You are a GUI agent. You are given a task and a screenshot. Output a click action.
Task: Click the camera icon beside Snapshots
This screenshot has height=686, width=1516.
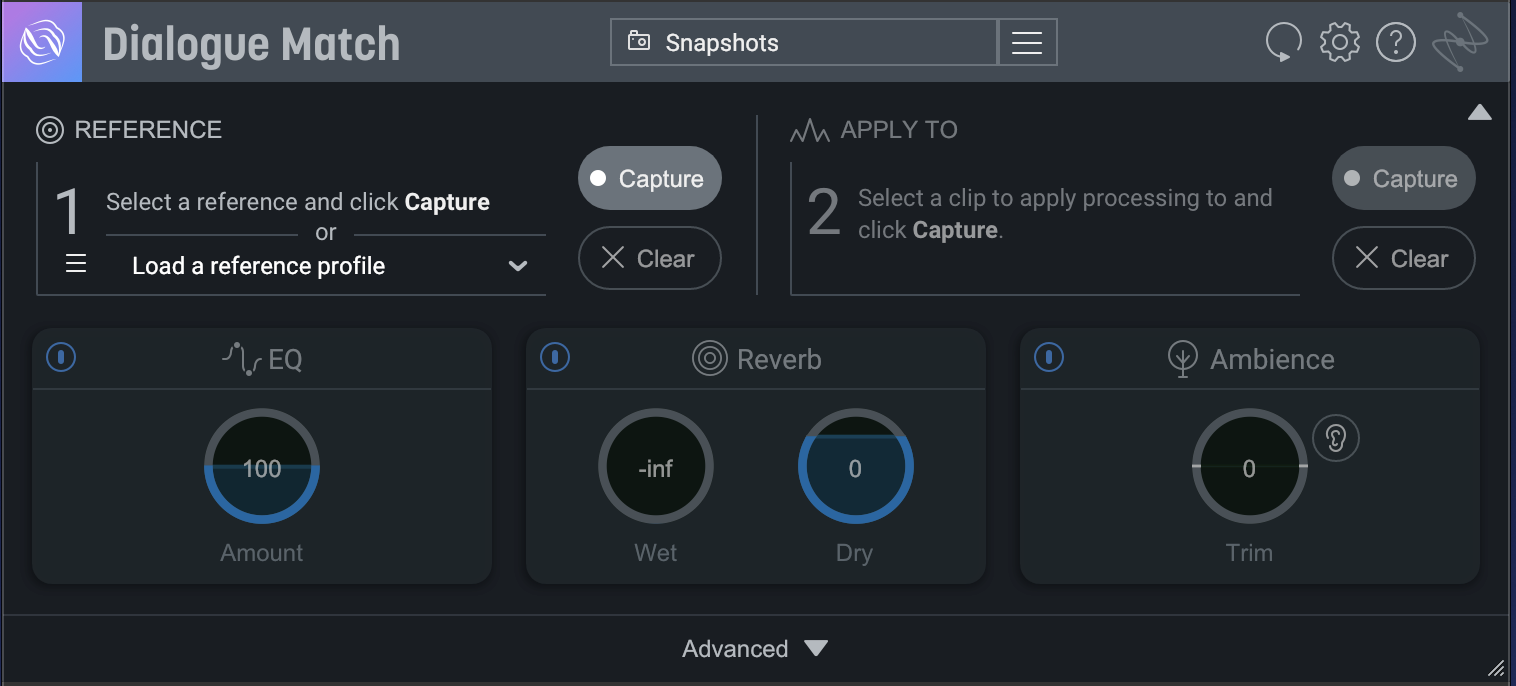tap(638, 42)
